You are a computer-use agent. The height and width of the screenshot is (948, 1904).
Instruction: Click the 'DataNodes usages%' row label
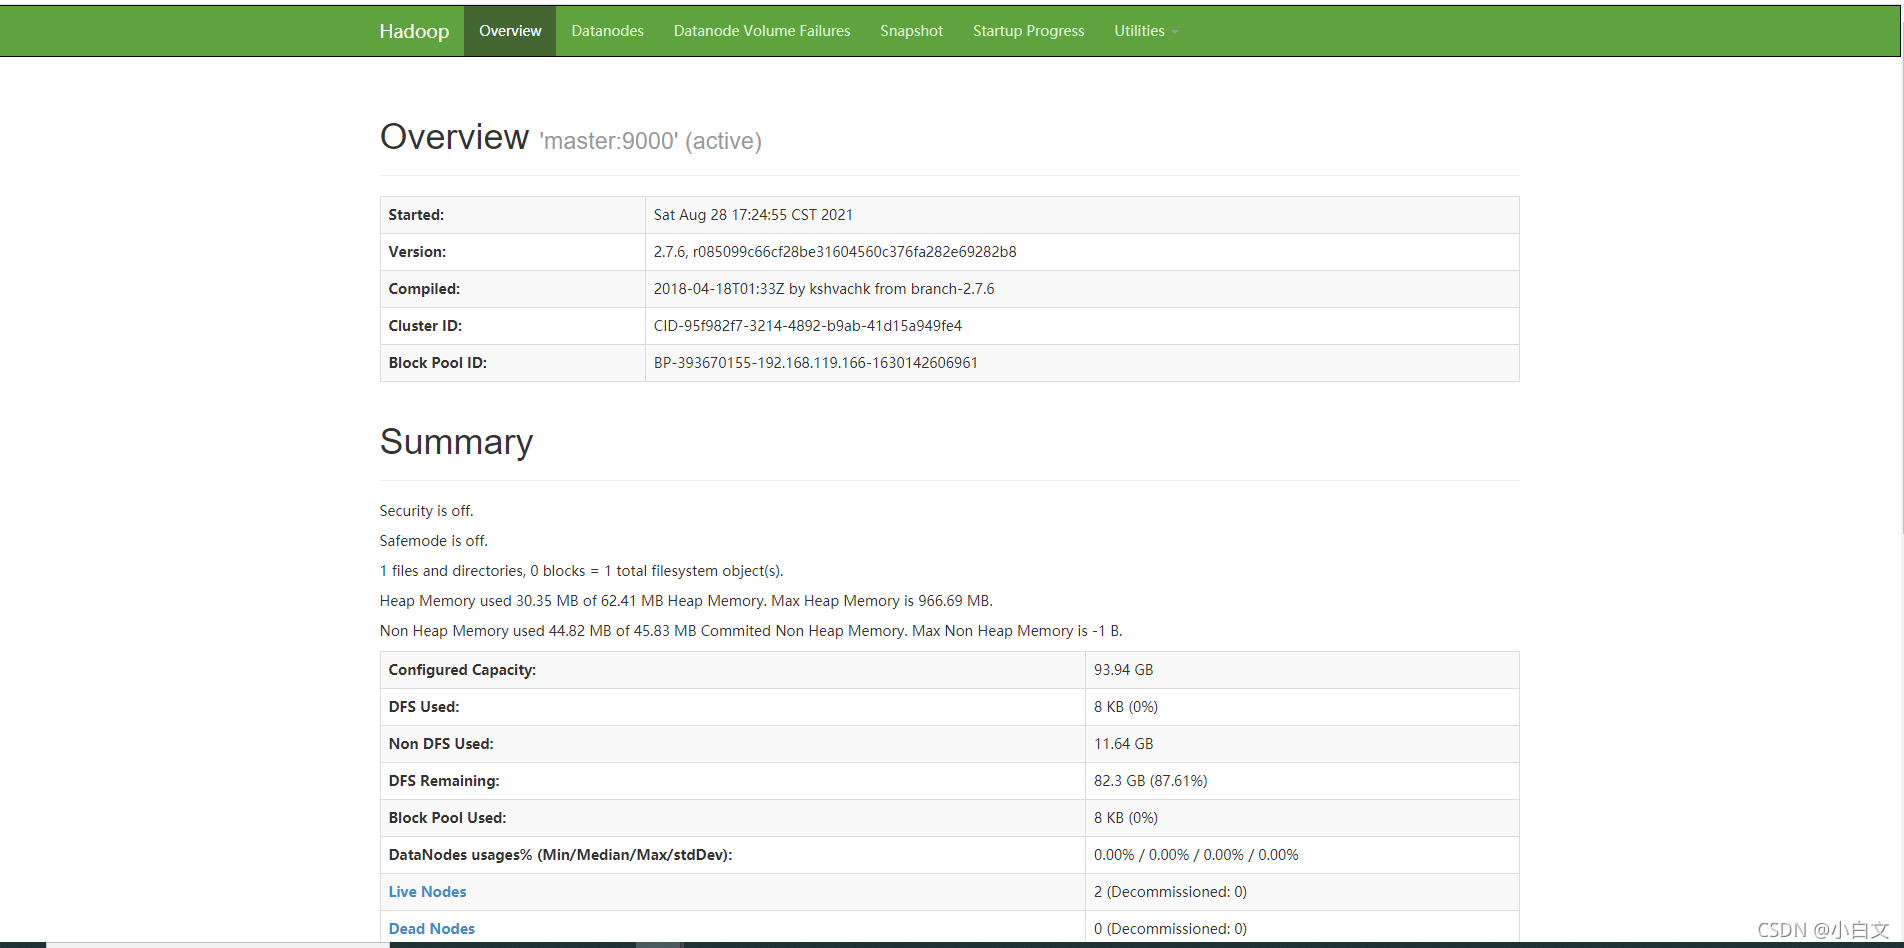click(x=560, y=855)
